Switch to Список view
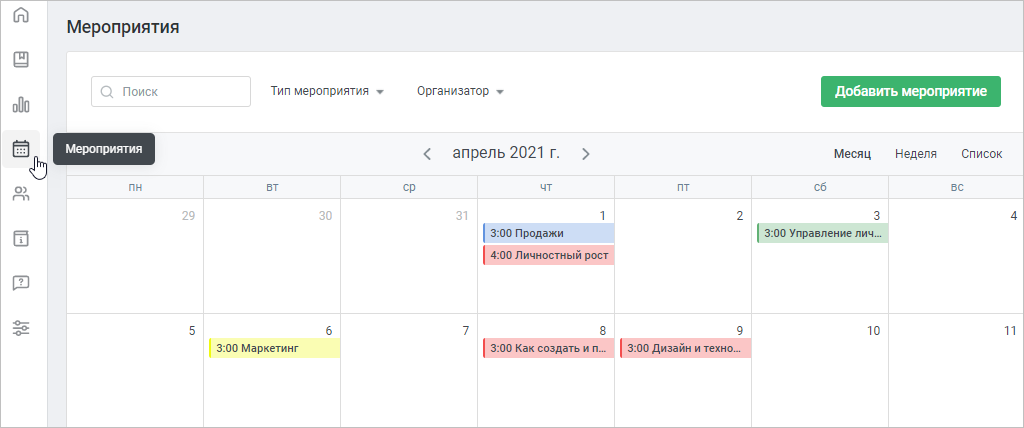The image size is (1024, 428). pos(982,154)
